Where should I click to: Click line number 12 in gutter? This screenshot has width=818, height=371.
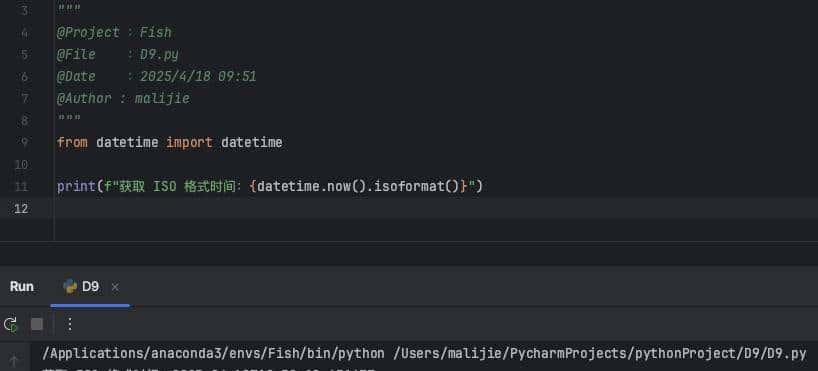click(20, 209)
